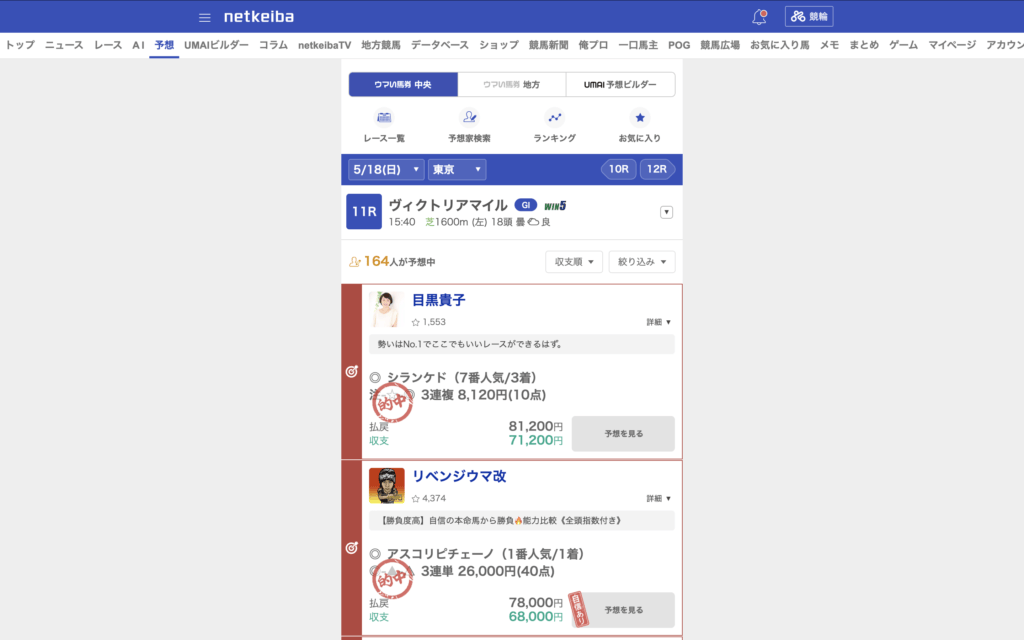Open the AI nav item
The image size is (1024, 640).
(x=138, y=45)
